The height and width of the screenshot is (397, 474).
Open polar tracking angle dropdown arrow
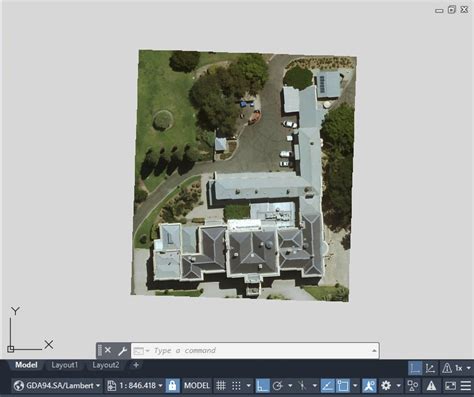(x=290, y=386)
